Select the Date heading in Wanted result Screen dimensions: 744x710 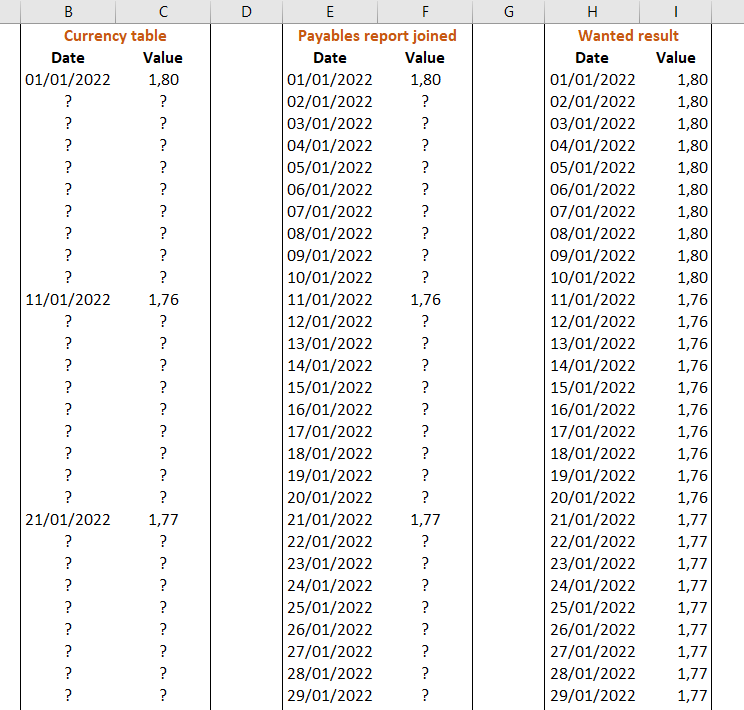[x=592, y=58]
